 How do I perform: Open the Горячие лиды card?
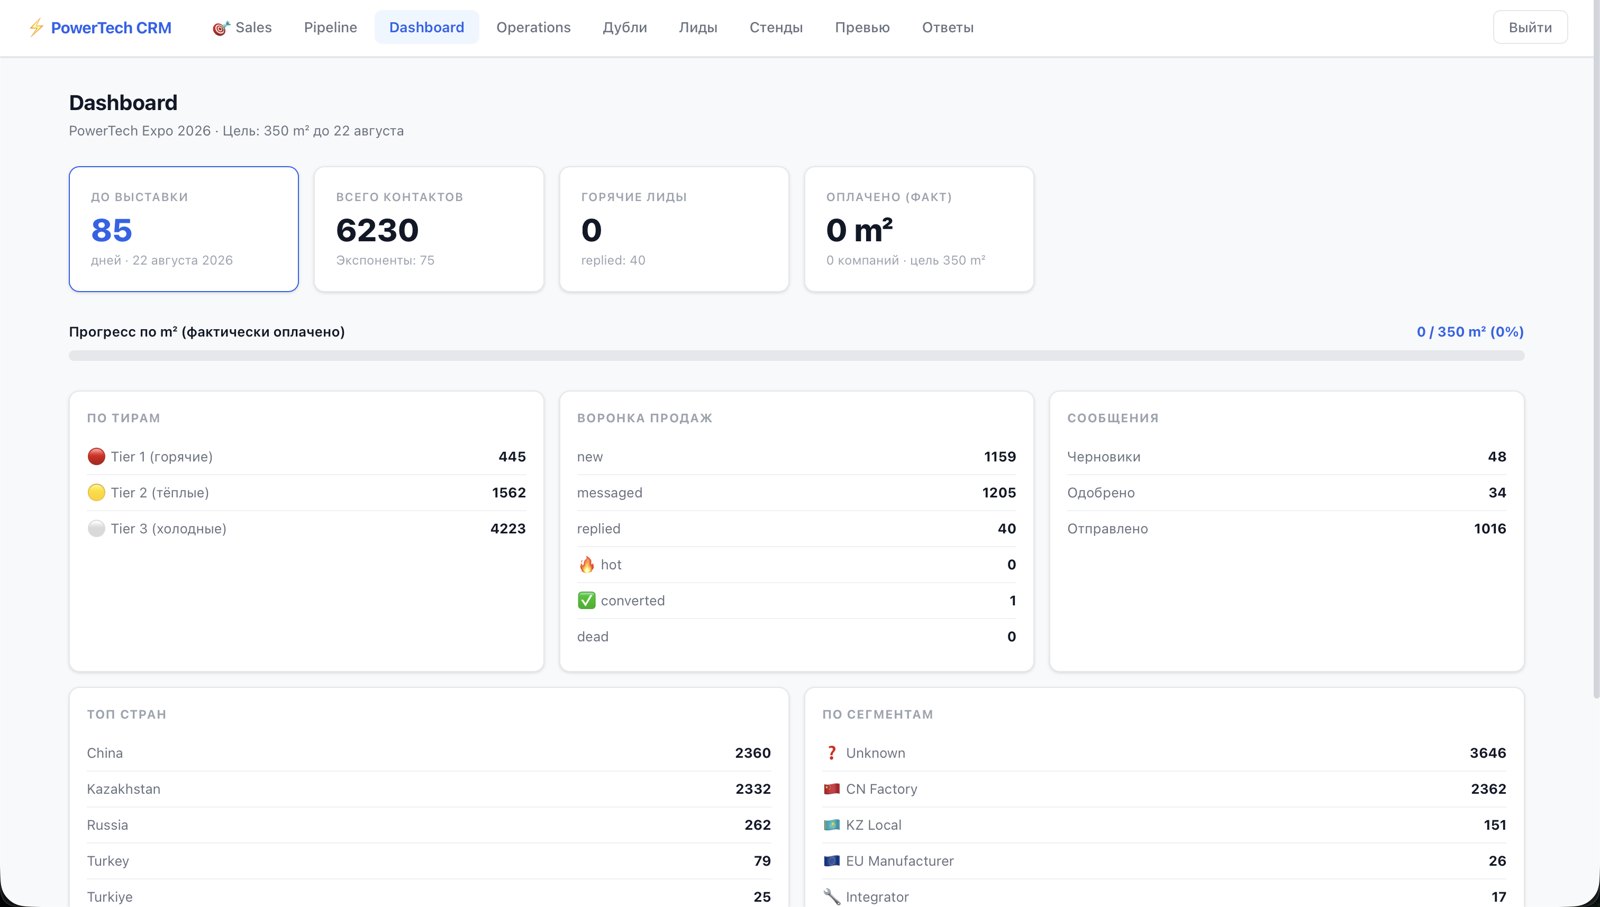(674, 229)
